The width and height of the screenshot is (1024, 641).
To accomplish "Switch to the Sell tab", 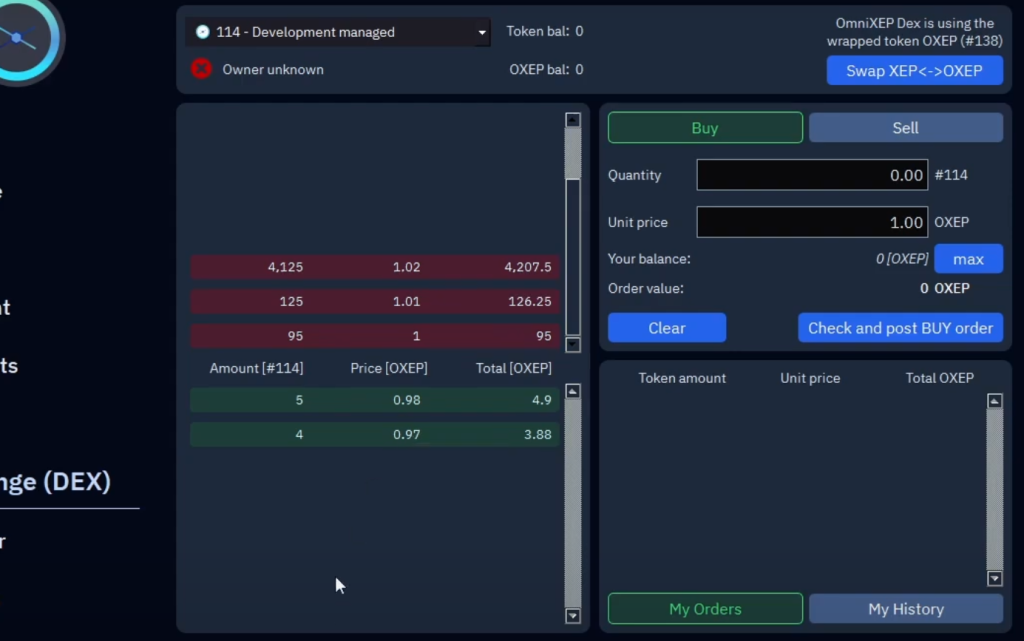I will click(905, 128).
